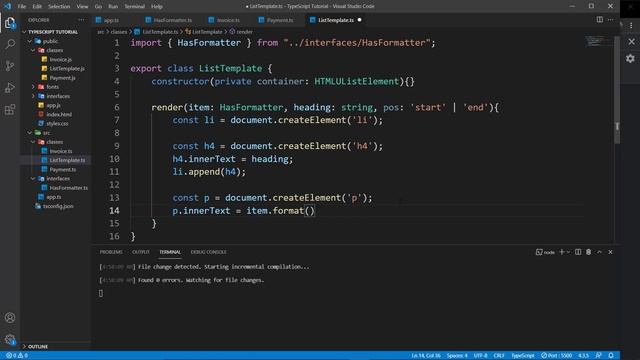Switch to the Invoice.ts editor tab
Viewport: 640px width, 360px height.
[228, 20]
